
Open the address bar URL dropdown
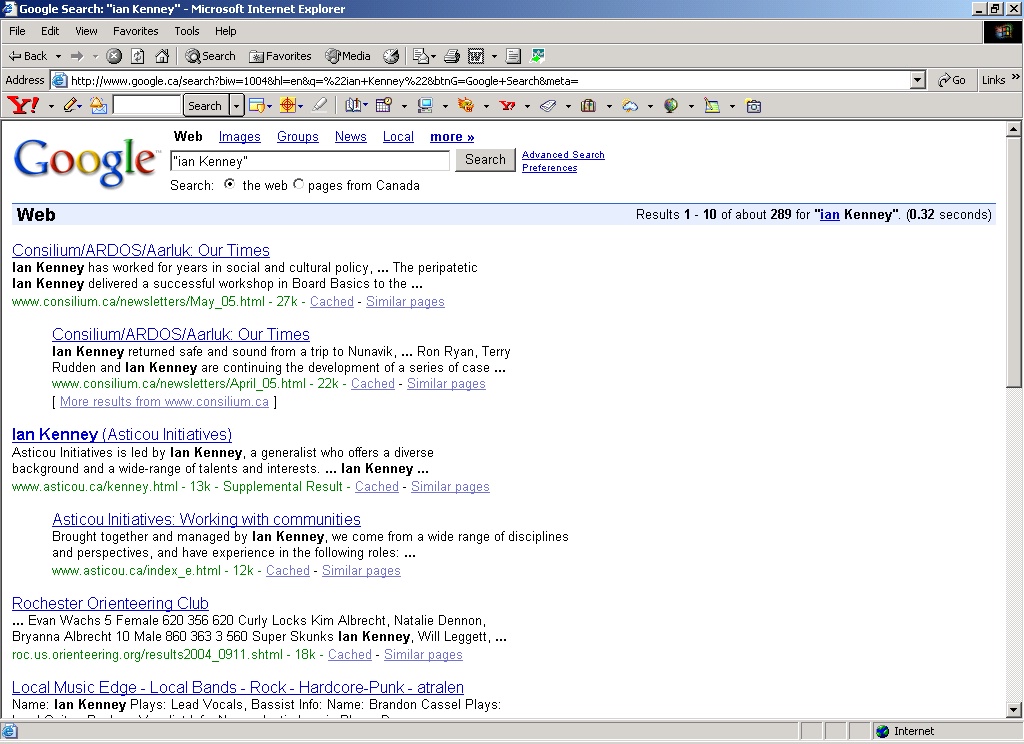tap(918, 80)
